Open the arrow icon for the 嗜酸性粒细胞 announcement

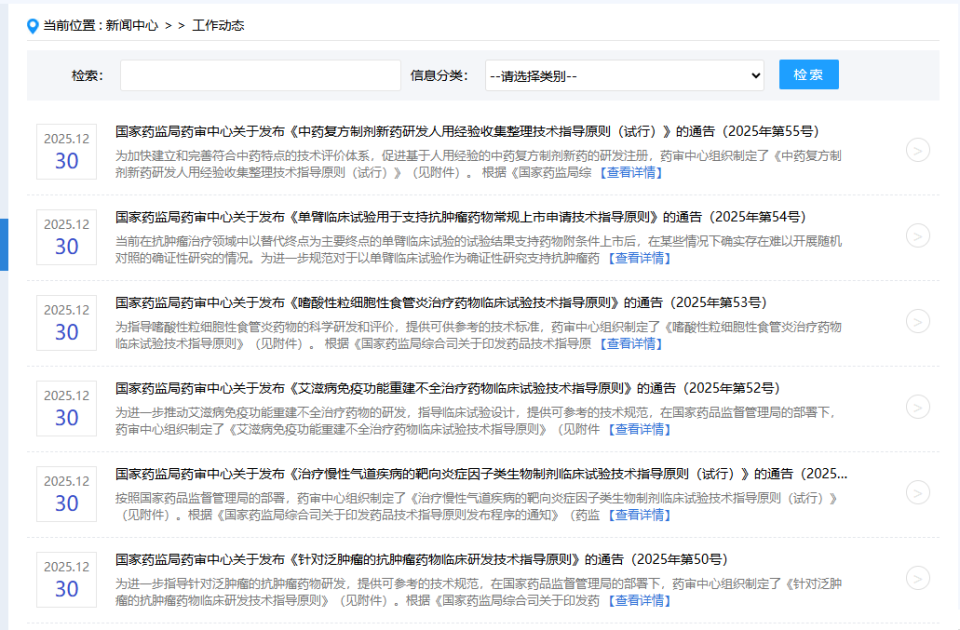[916, 322]
